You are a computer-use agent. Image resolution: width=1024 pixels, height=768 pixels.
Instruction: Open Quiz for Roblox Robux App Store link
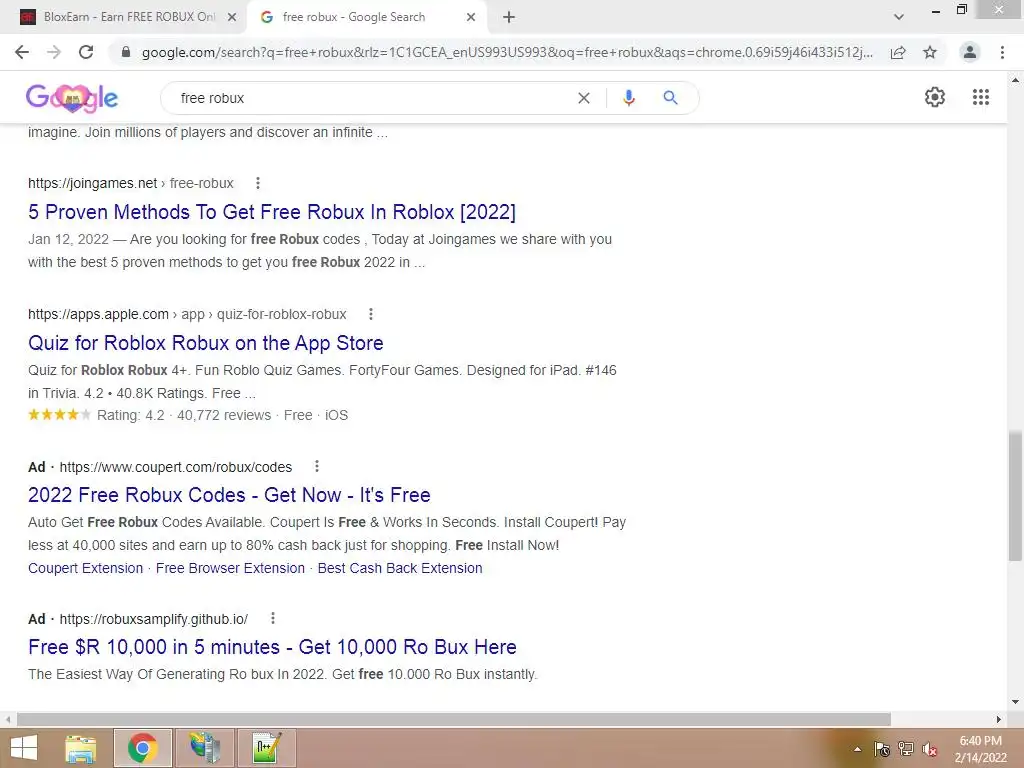coord(206,343)
